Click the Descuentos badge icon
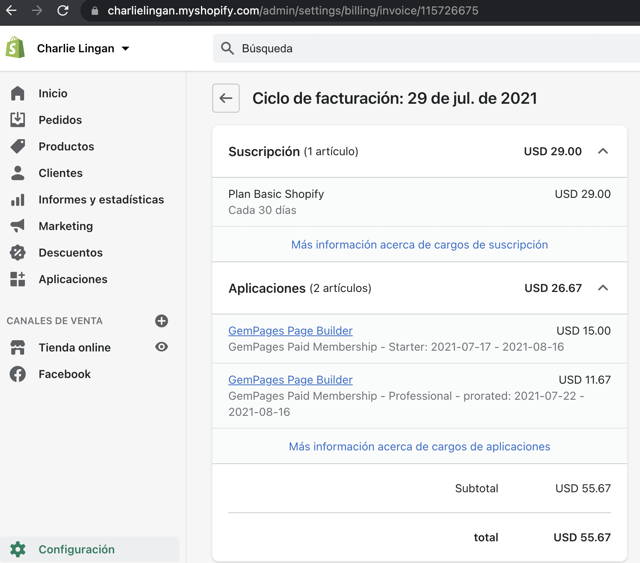This screenshot has height=563, width=640. [x=18, y=253]
